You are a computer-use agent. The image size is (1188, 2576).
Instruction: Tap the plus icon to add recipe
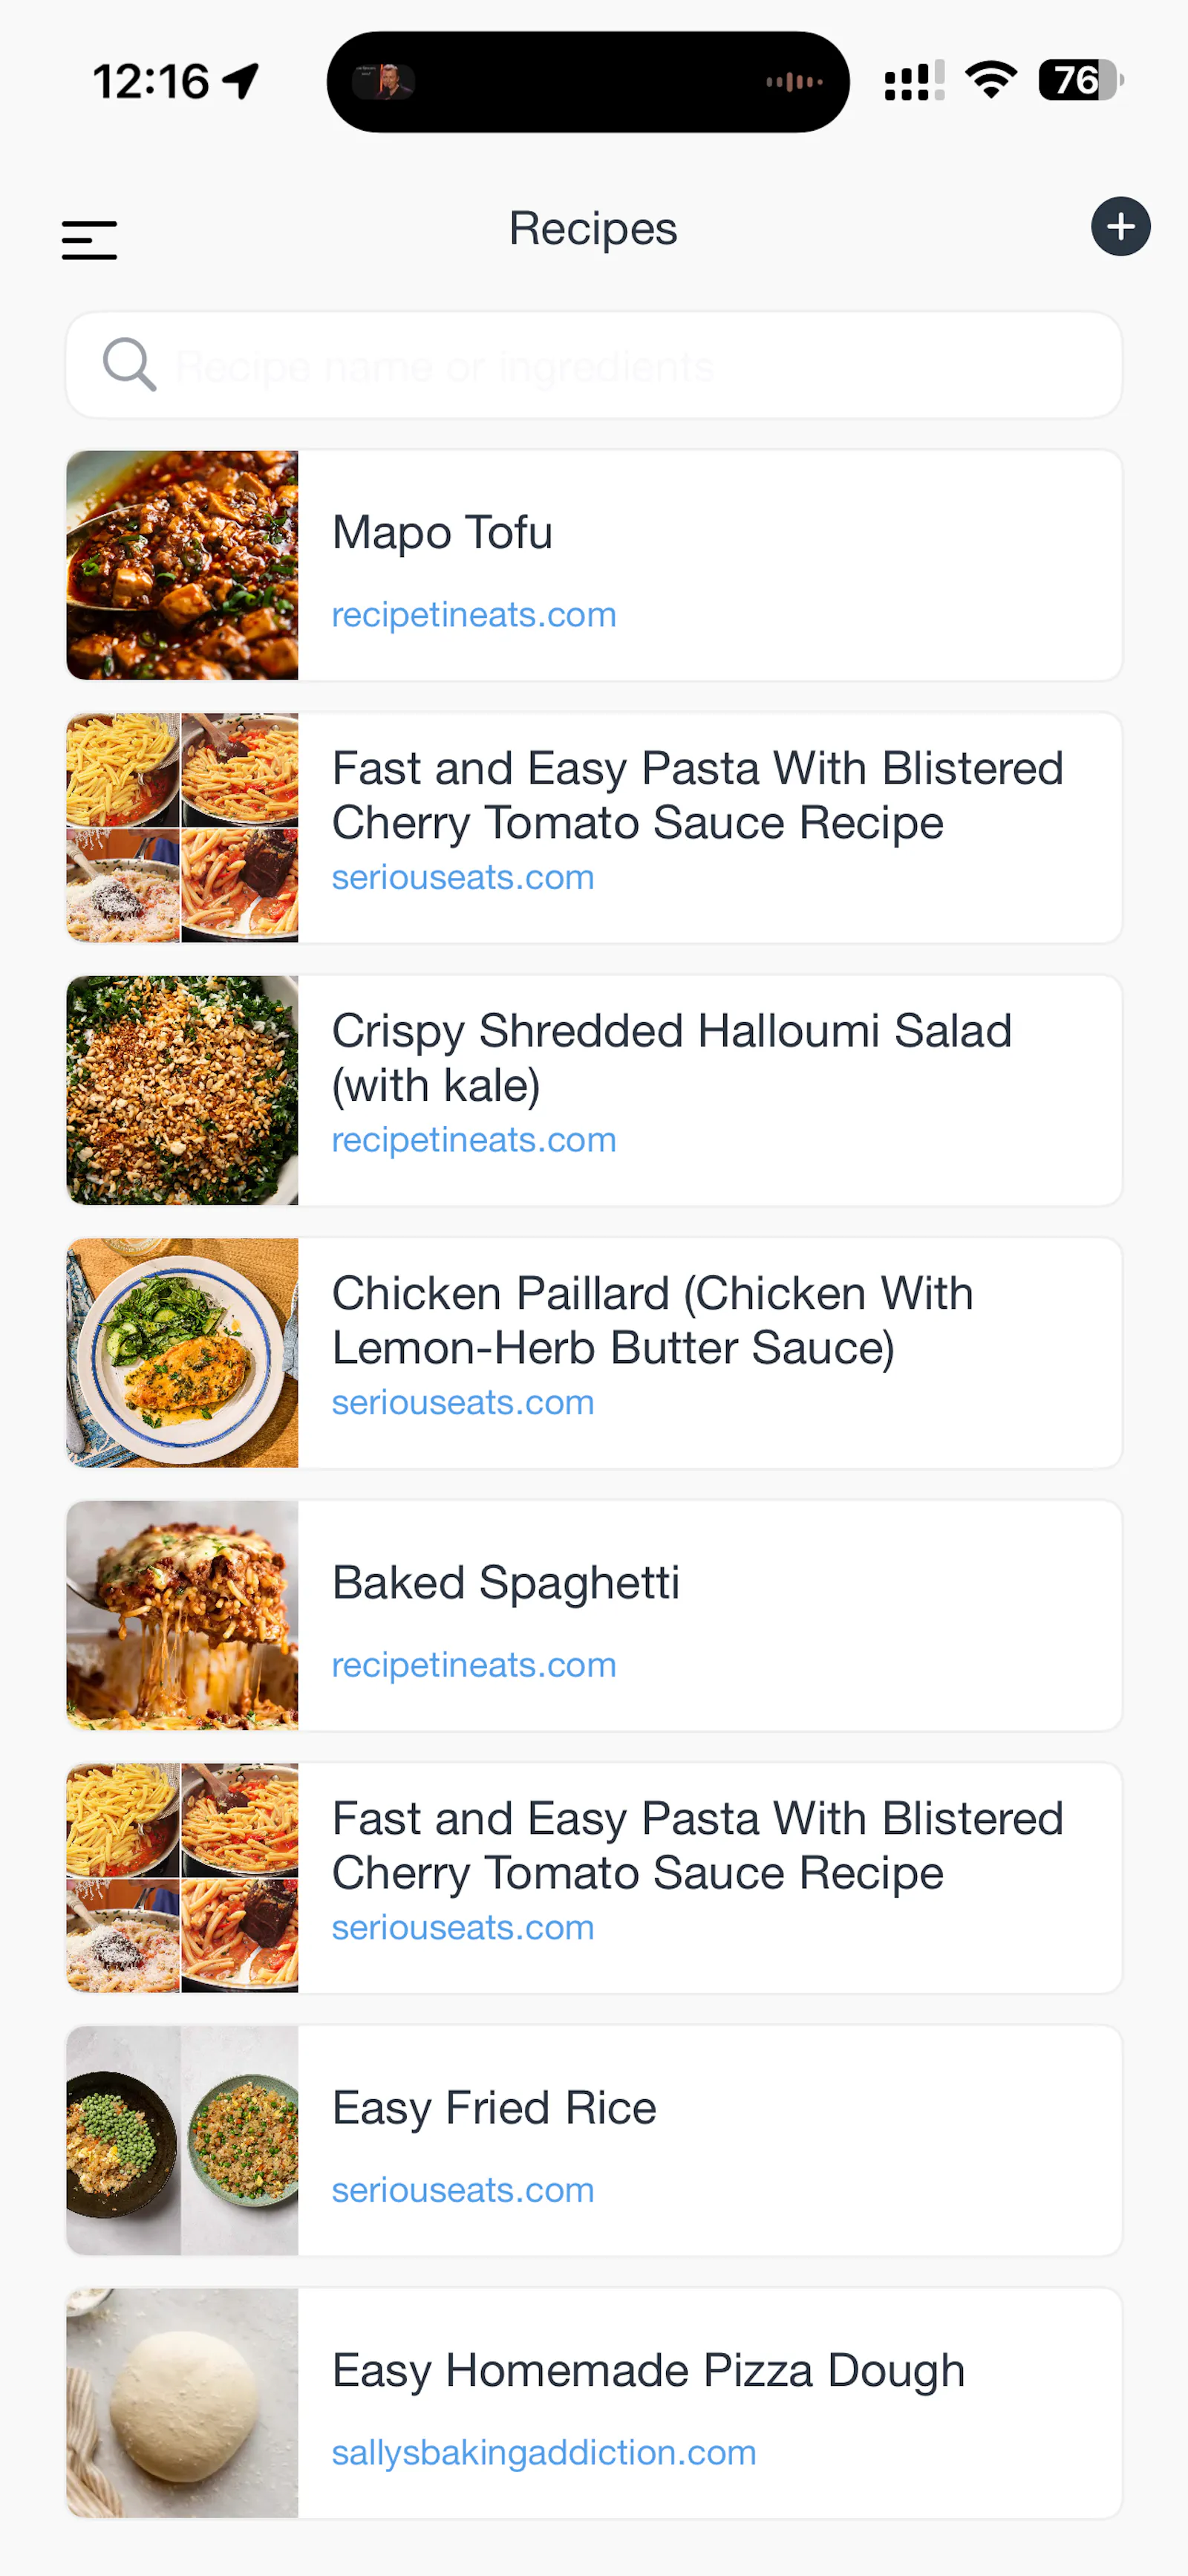click(1120, 226)
